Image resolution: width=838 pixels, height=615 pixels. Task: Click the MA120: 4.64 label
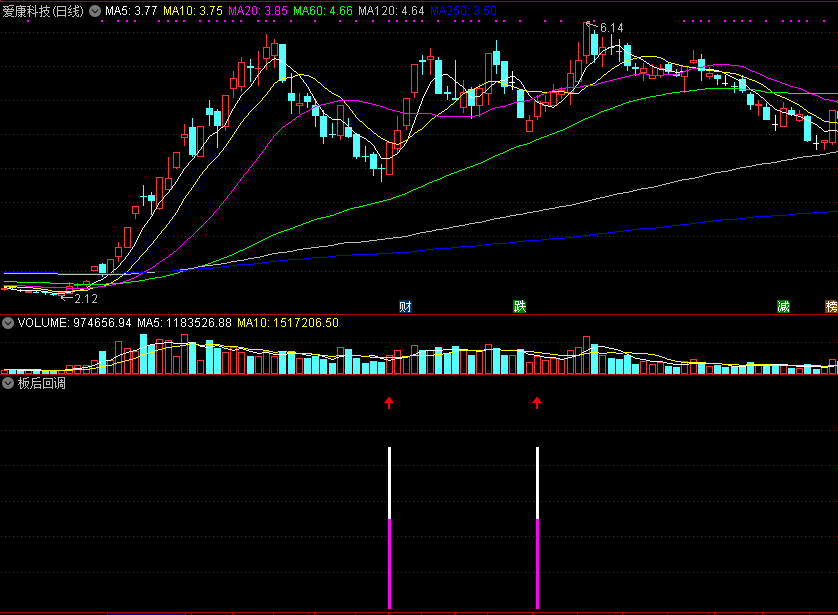tap(391, 11)
